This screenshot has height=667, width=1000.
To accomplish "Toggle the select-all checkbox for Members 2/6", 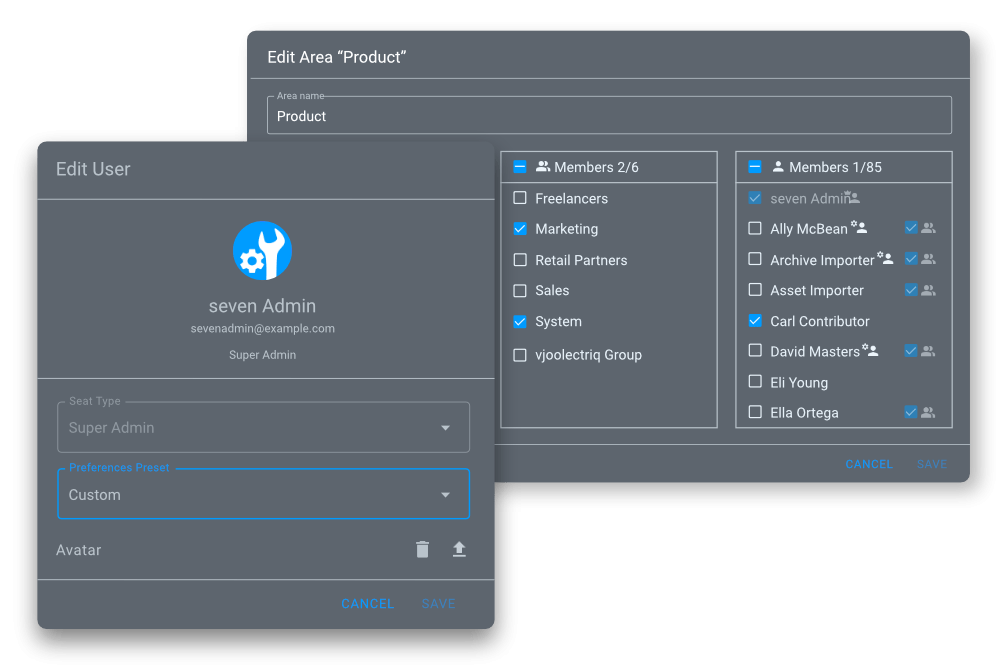I will tap(520, 167).
